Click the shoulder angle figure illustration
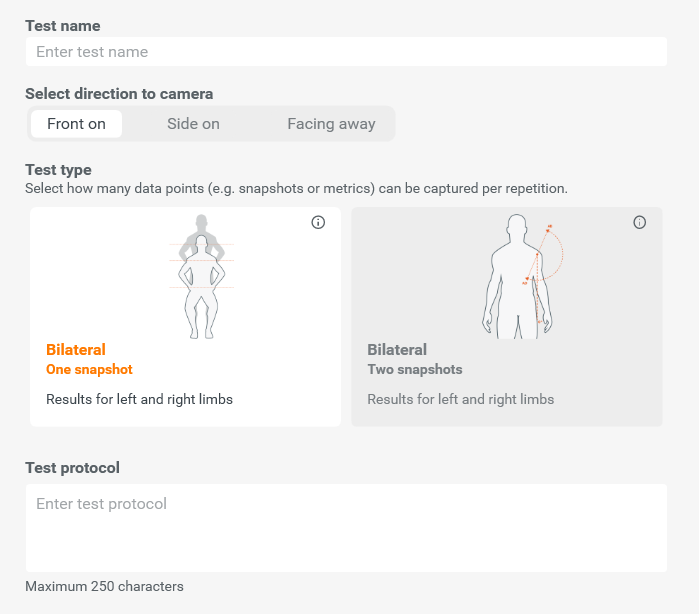699x614 pixels. click(x=522, y=276)
